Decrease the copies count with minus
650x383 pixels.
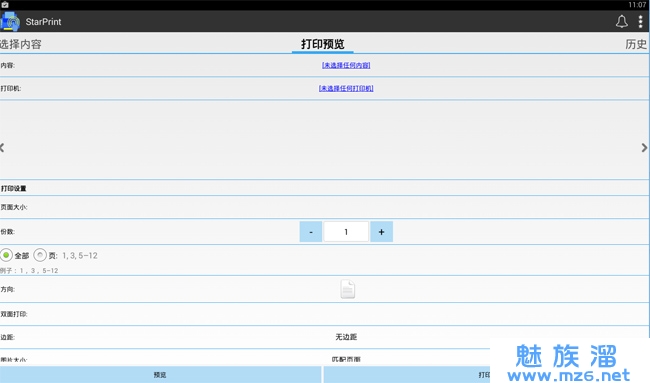click(311, 232)
